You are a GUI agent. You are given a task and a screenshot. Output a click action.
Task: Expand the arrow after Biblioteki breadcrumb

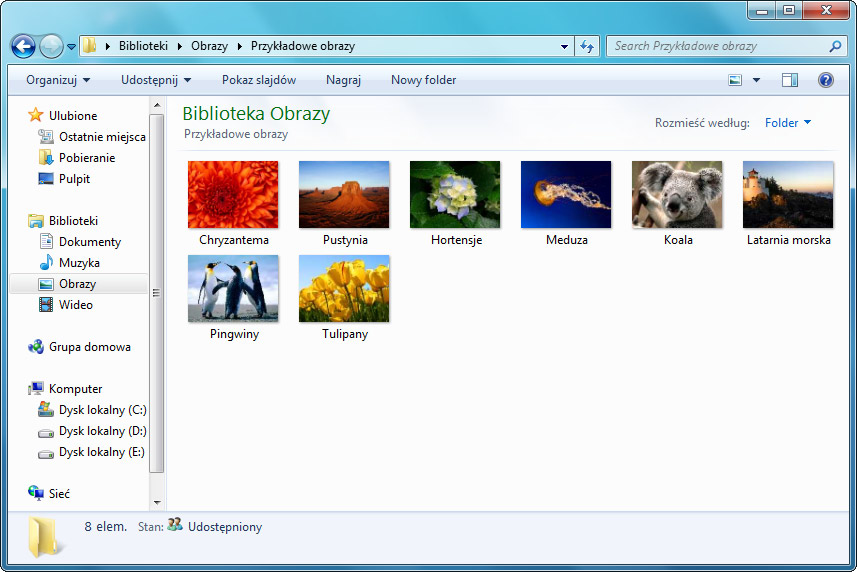coord(180,46)
